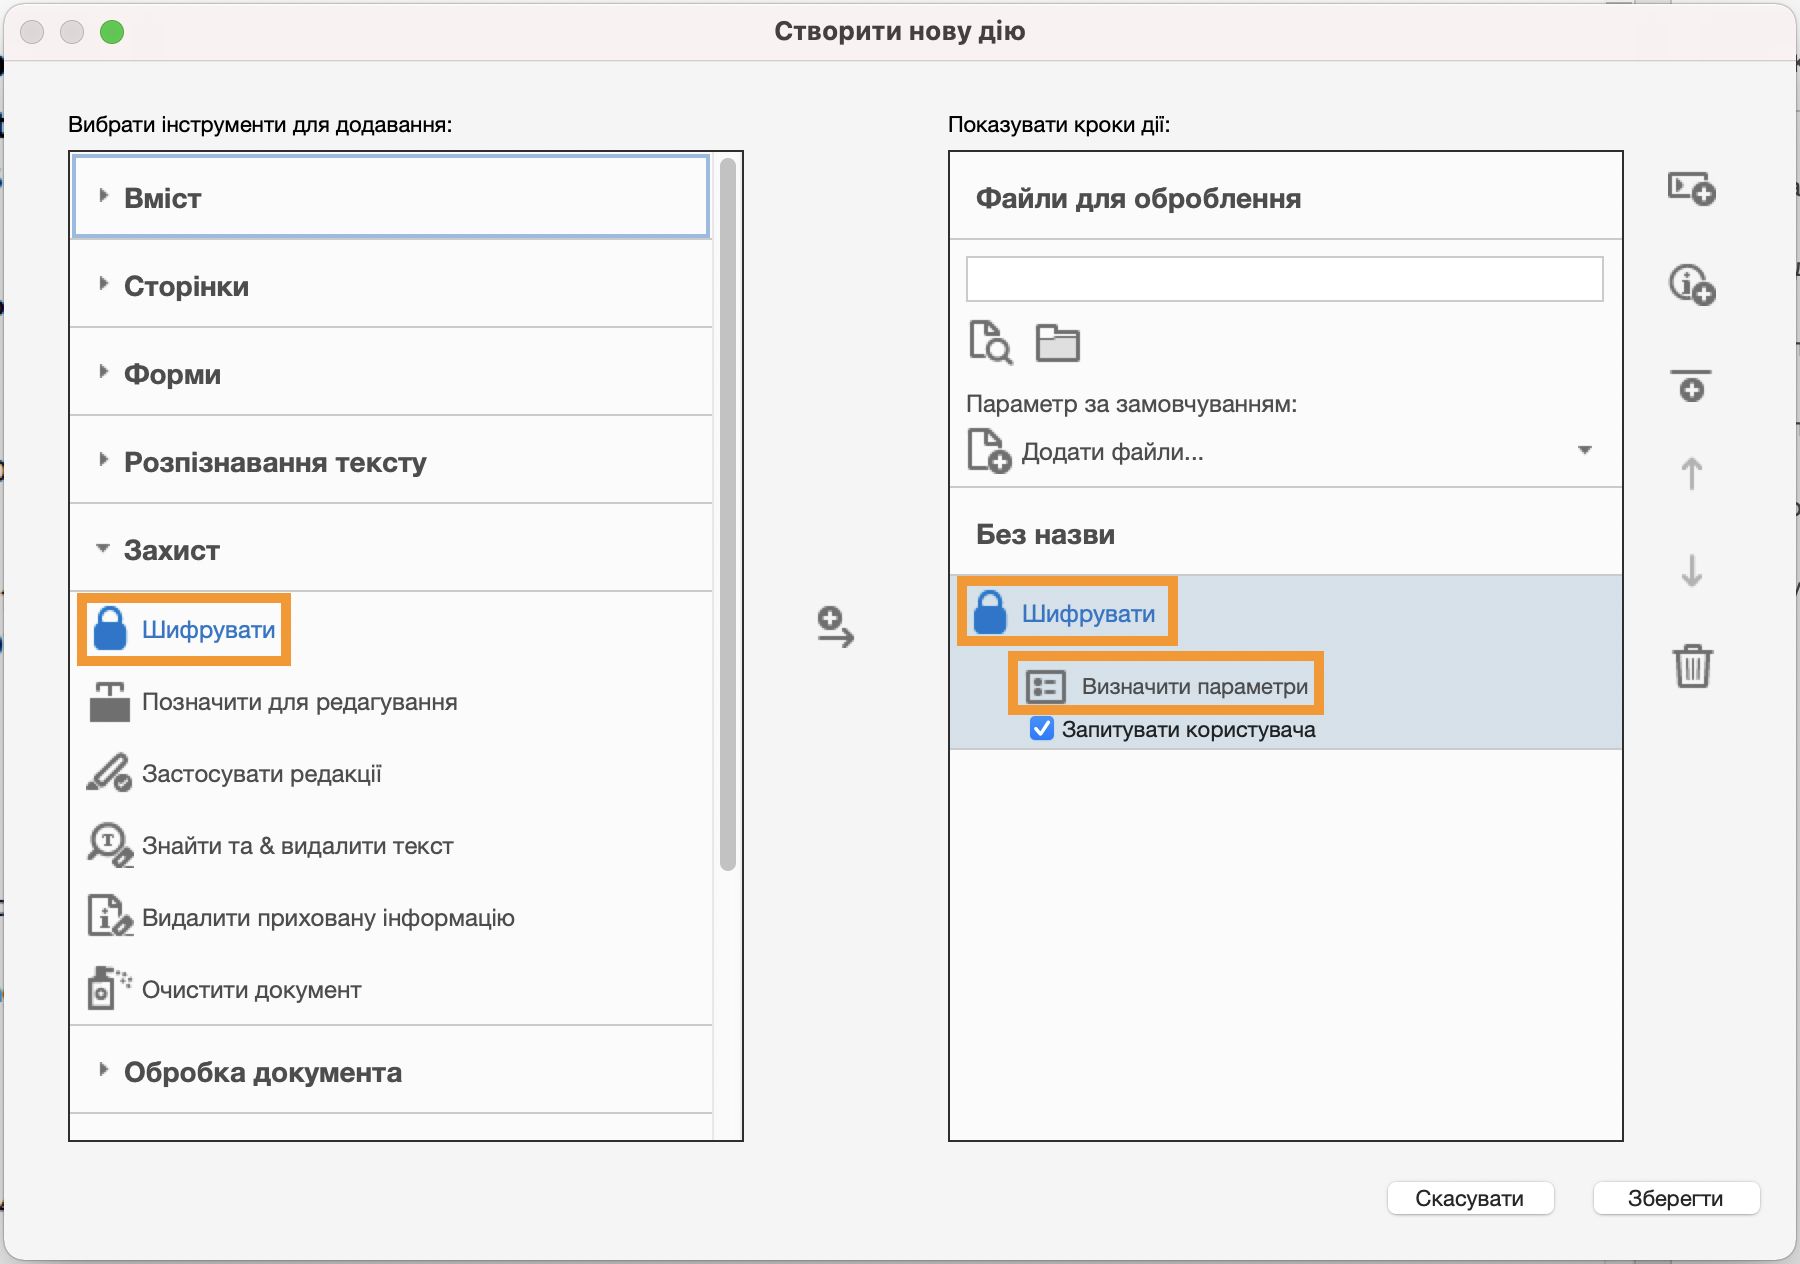Select the Позначити для редагування tool
This screenshot has width=1800, height=1264.
(x=299, y=702)
